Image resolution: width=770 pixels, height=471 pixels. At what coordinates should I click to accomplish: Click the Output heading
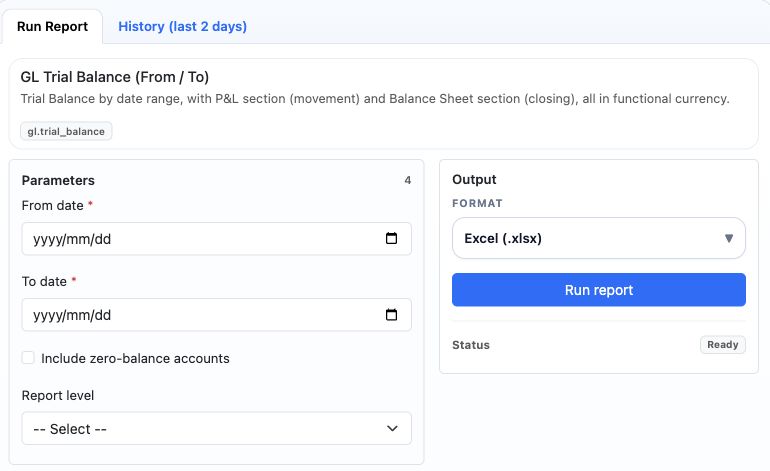474,179
